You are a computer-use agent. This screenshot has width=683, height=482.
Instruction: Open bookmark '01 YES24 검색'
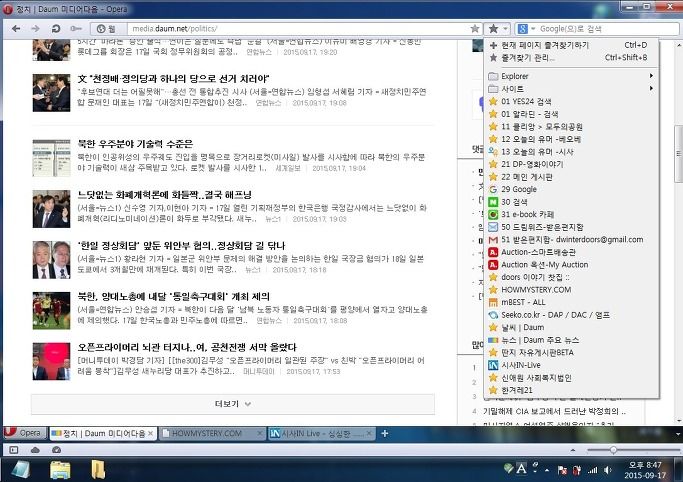tap(571, 101)
